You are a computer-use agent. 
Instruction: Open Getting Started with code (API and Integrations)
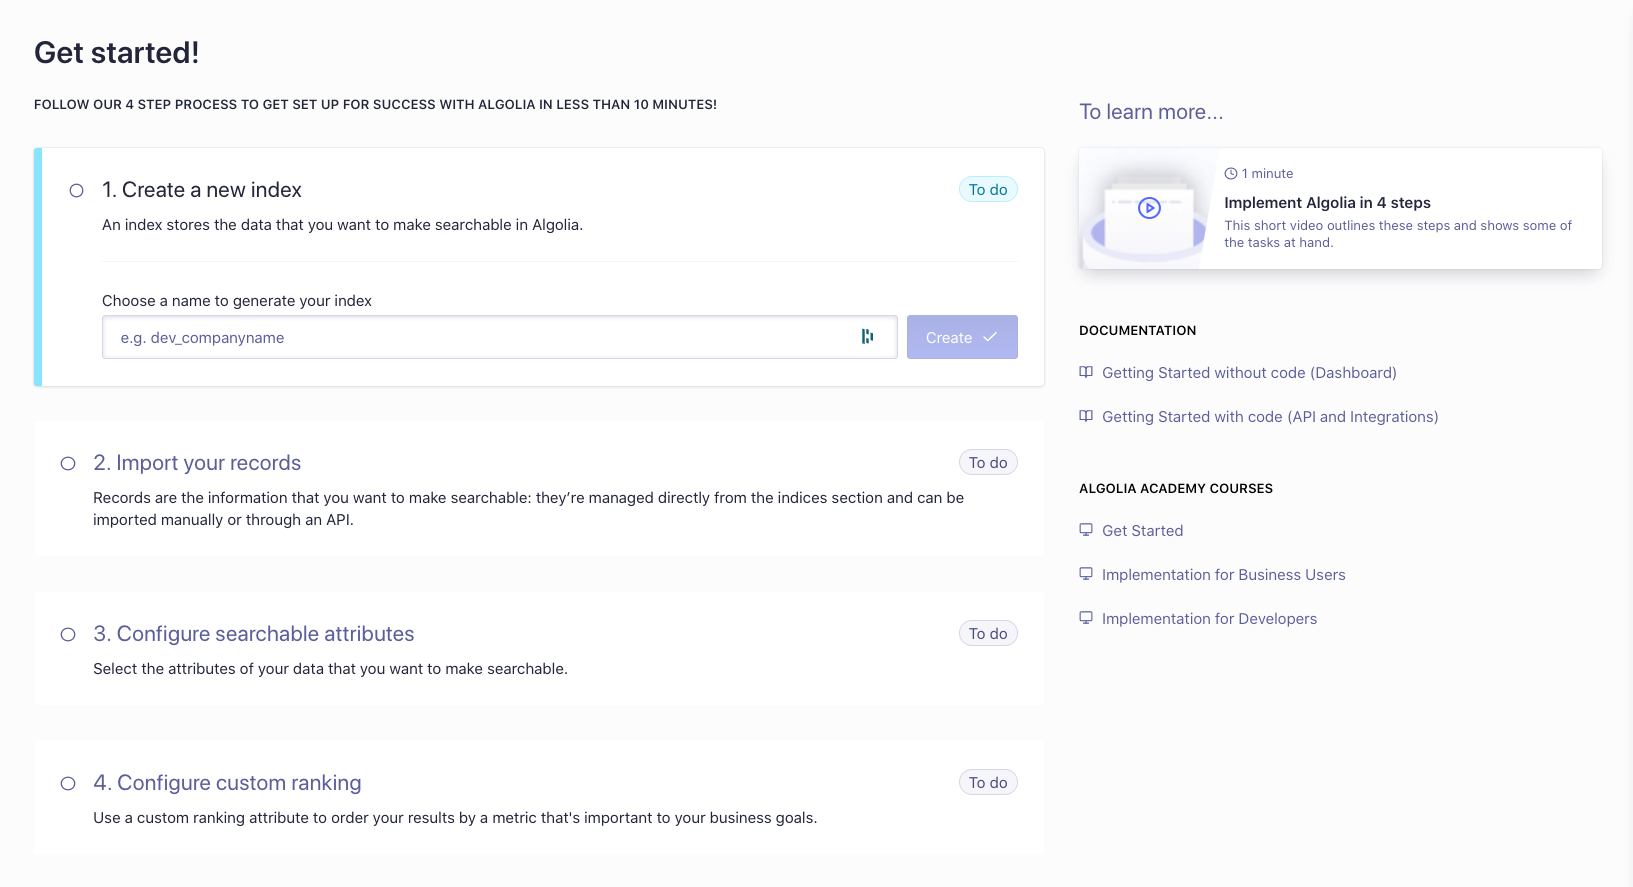1270,417
